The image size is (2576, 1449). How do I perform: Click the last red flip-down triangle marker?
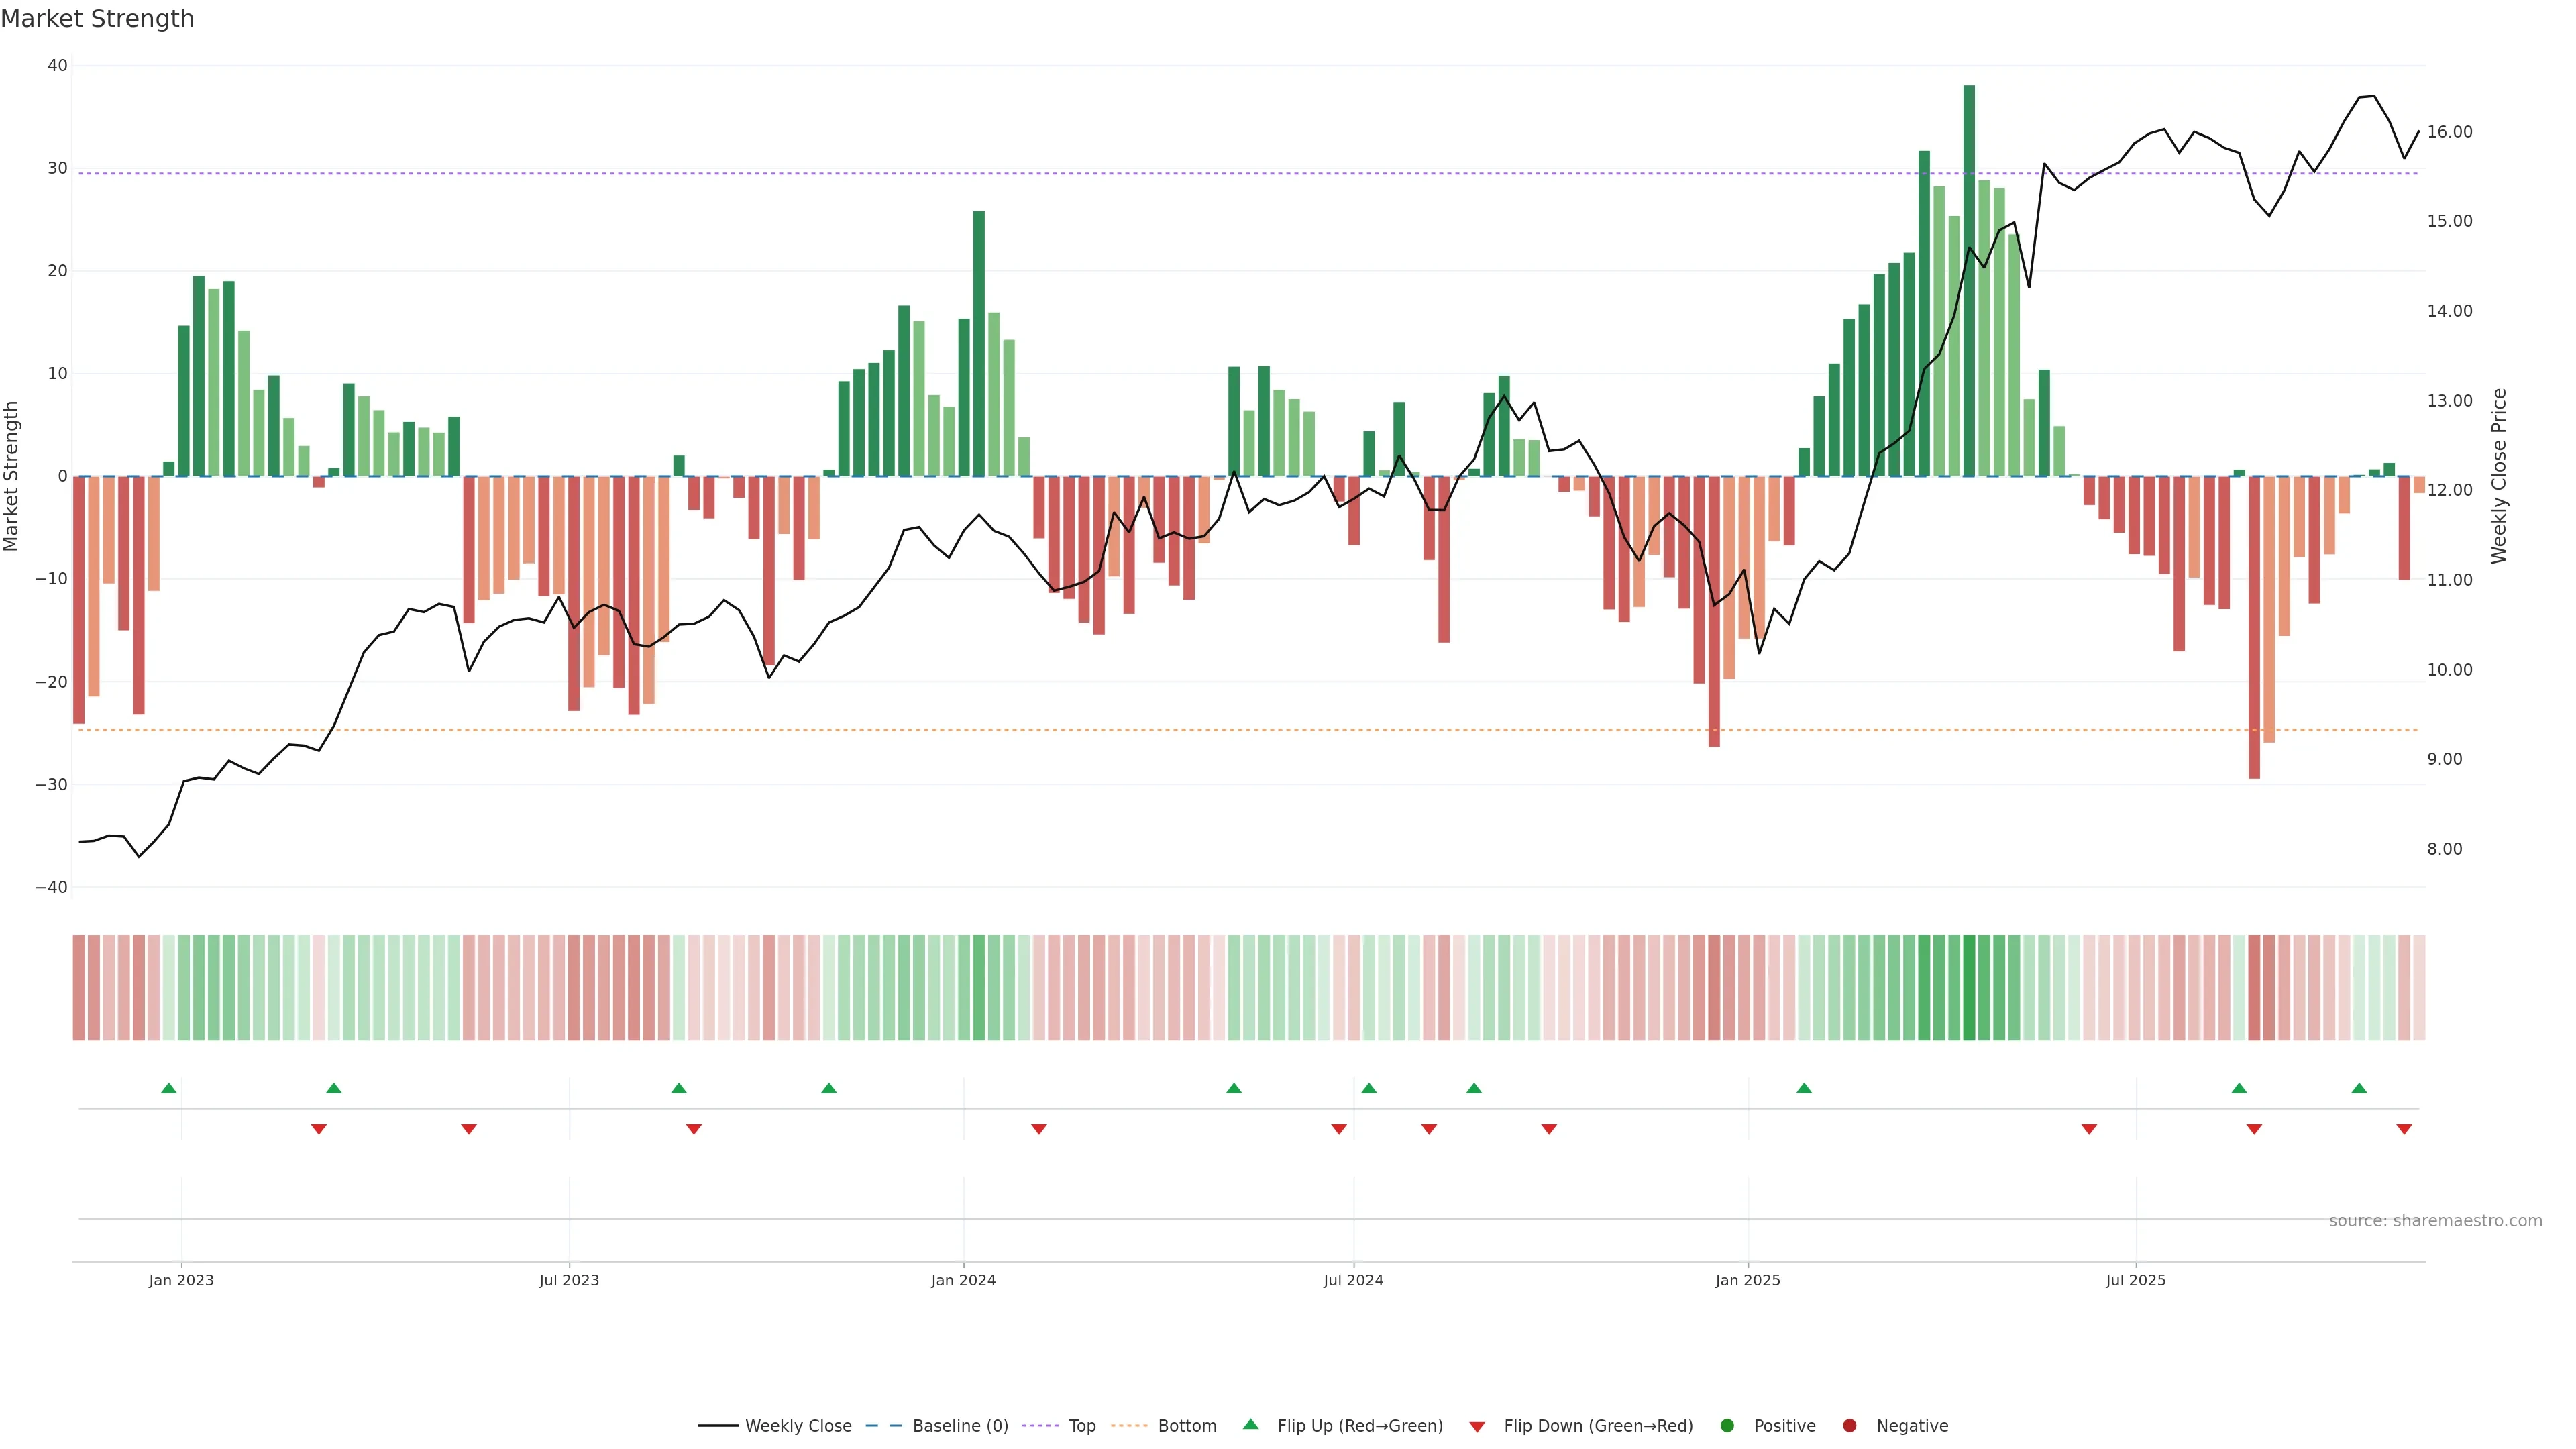2404,1129
